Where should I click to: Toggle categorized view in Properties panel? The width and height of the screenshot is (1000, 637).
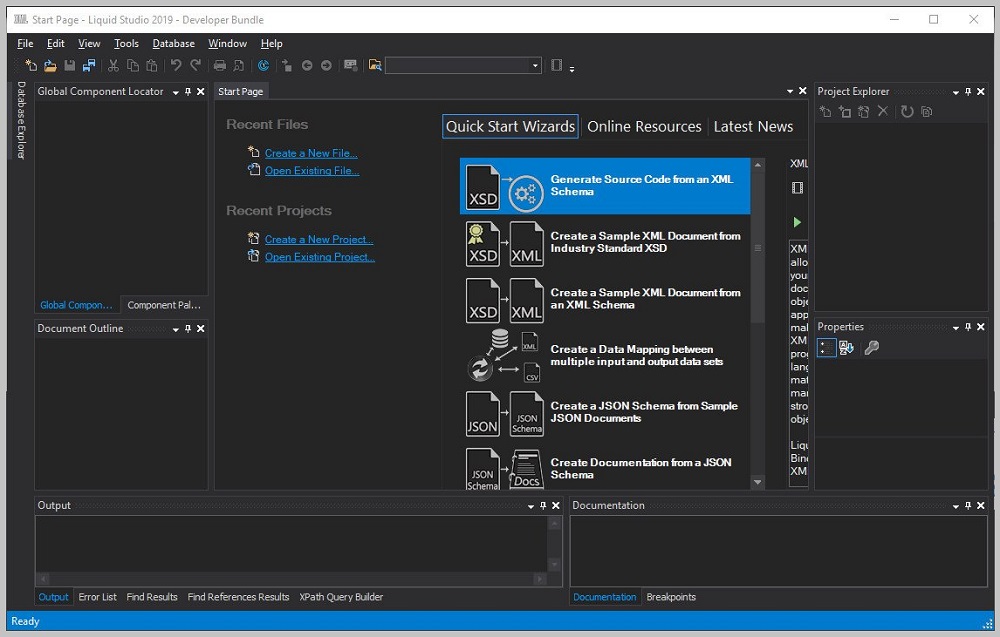coord(826,348)
